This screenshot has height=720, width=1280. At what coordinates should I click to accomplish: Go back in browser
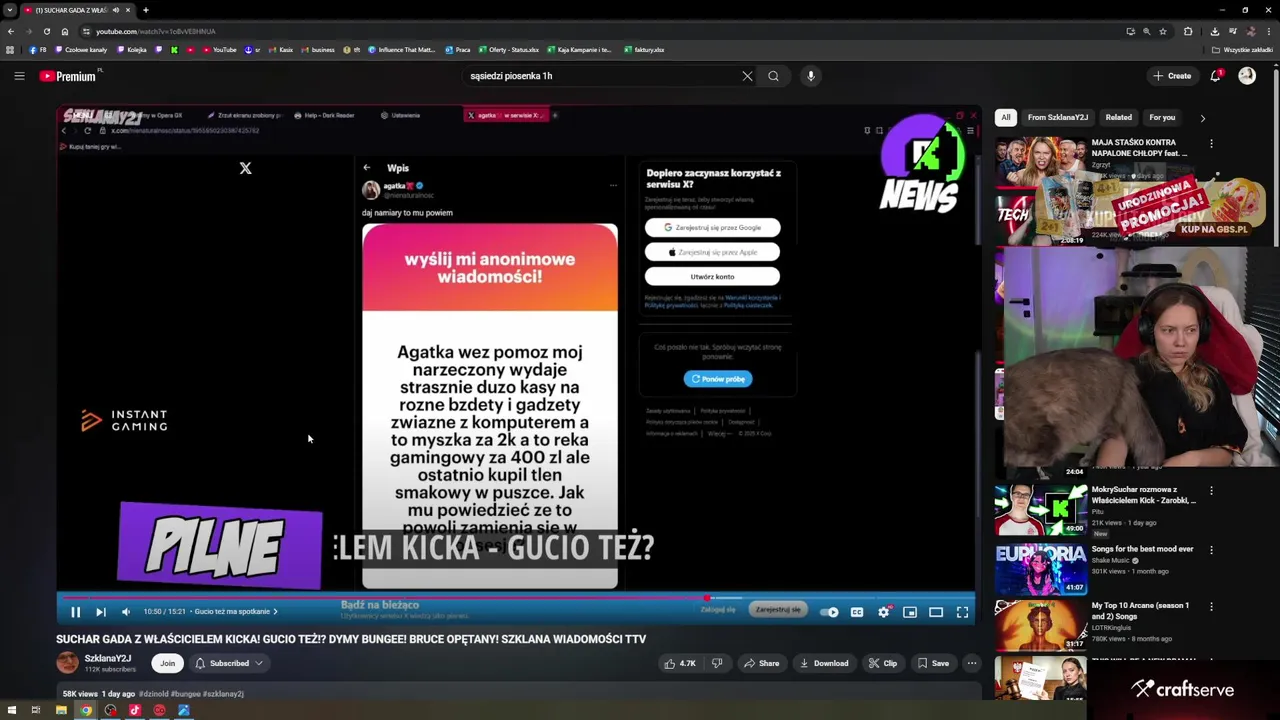click(x=11, y=31)
